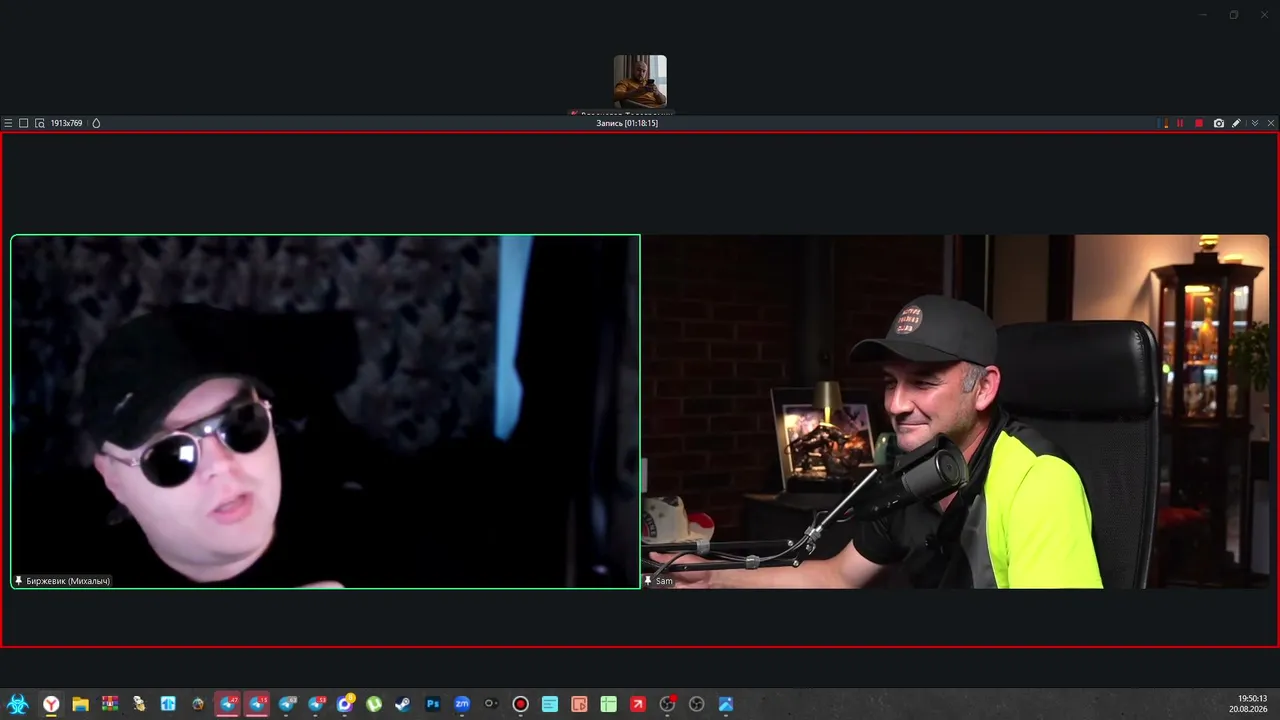Click the 1913x769 capture size readout
Screen dimensions: 1280x720
point(66,123)
